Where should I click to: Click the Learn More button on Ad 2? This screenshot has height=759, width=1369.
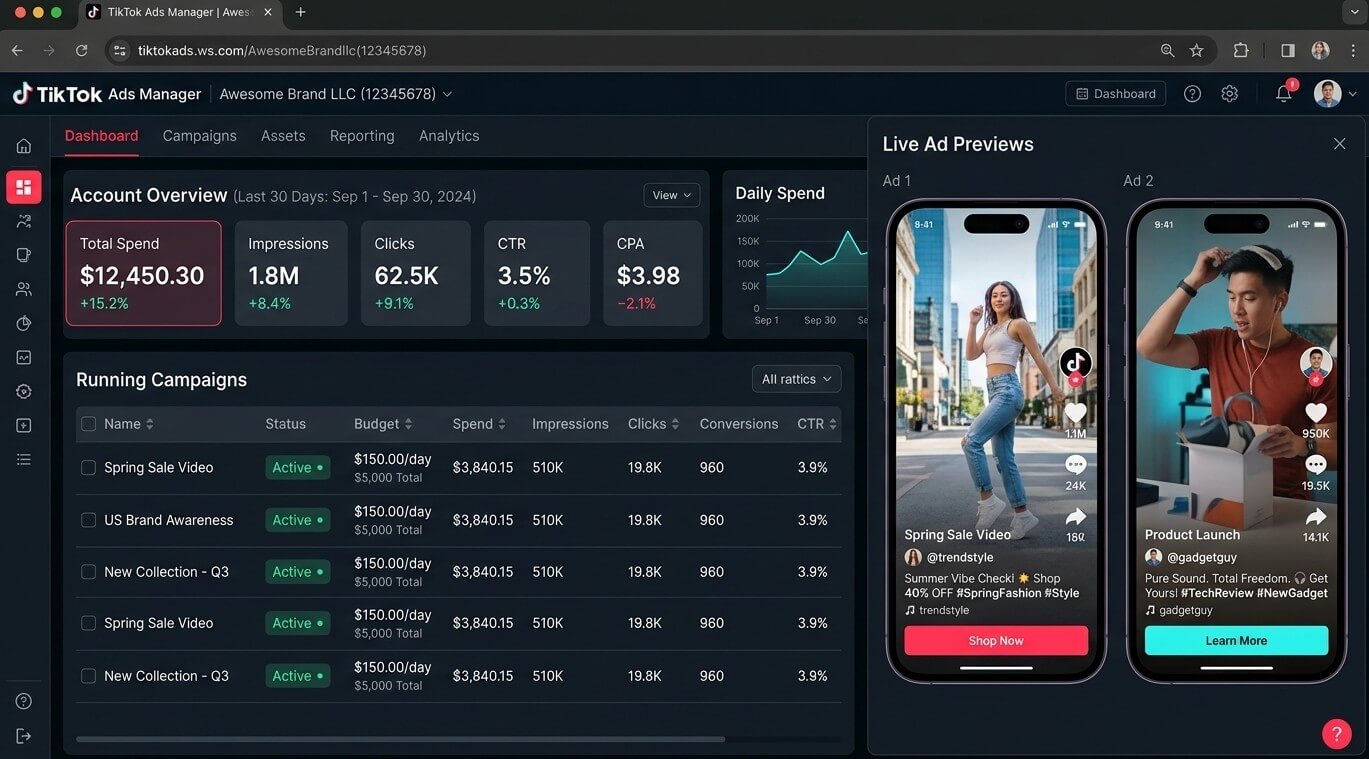(1236, 641)
